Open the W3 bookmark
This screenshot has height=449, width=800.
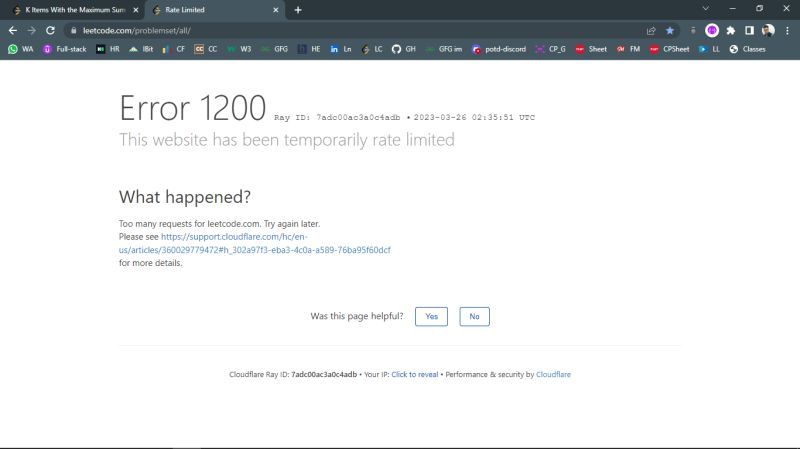click(239, 49)
